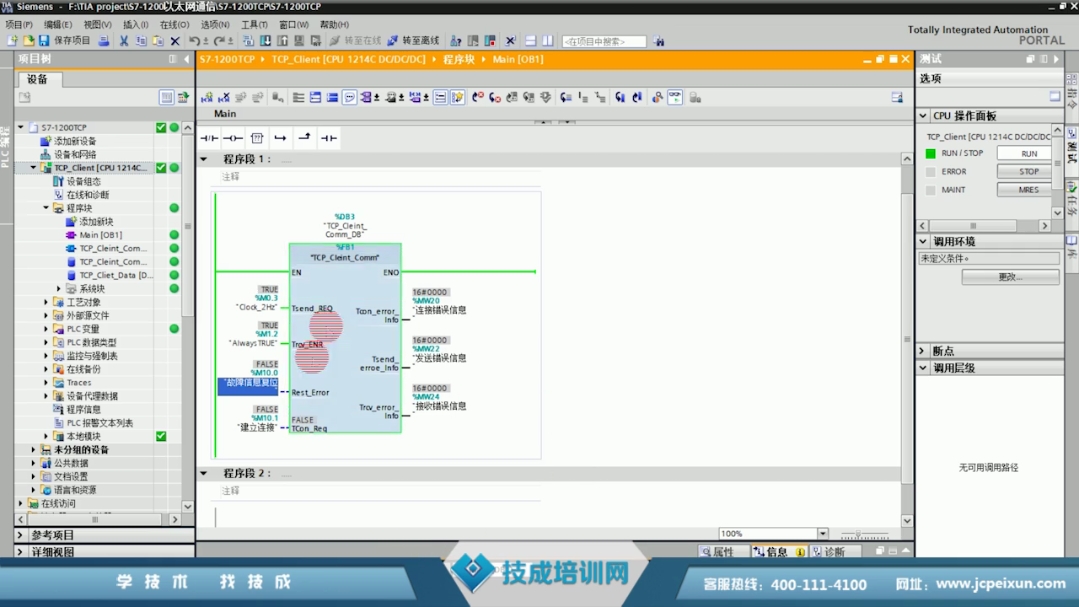Screen dimensions: 1079x607
Task: Click the delete network icon
Action: pos(224,98)
